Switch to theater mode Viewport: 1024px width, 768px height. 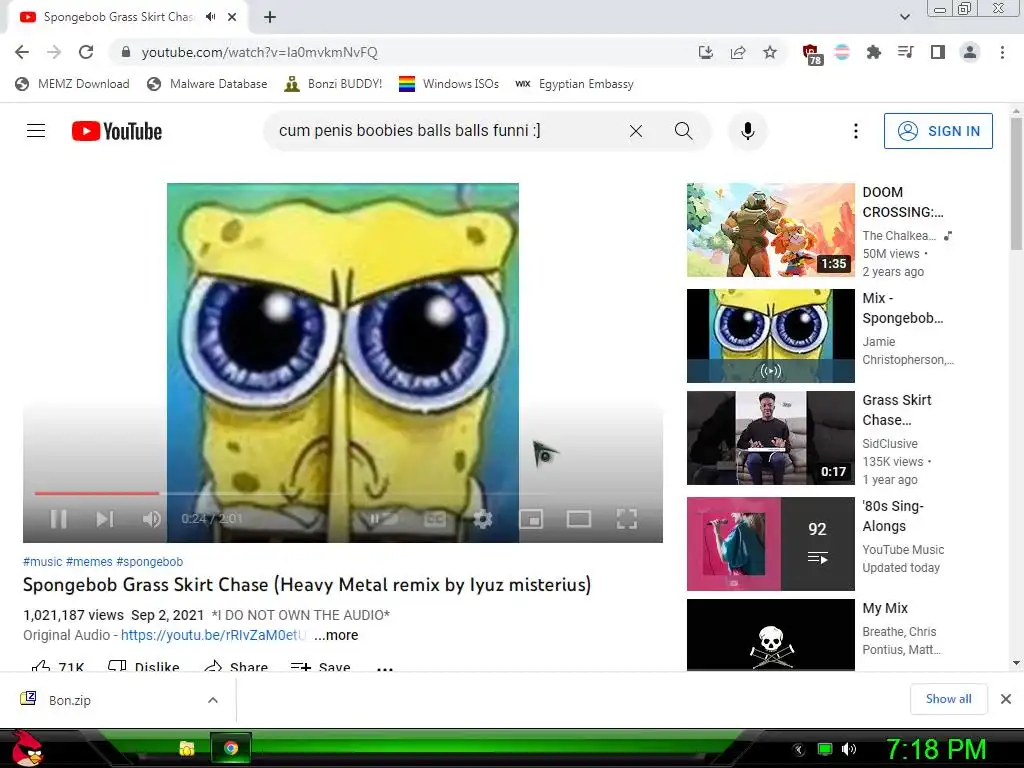(579, 519)
